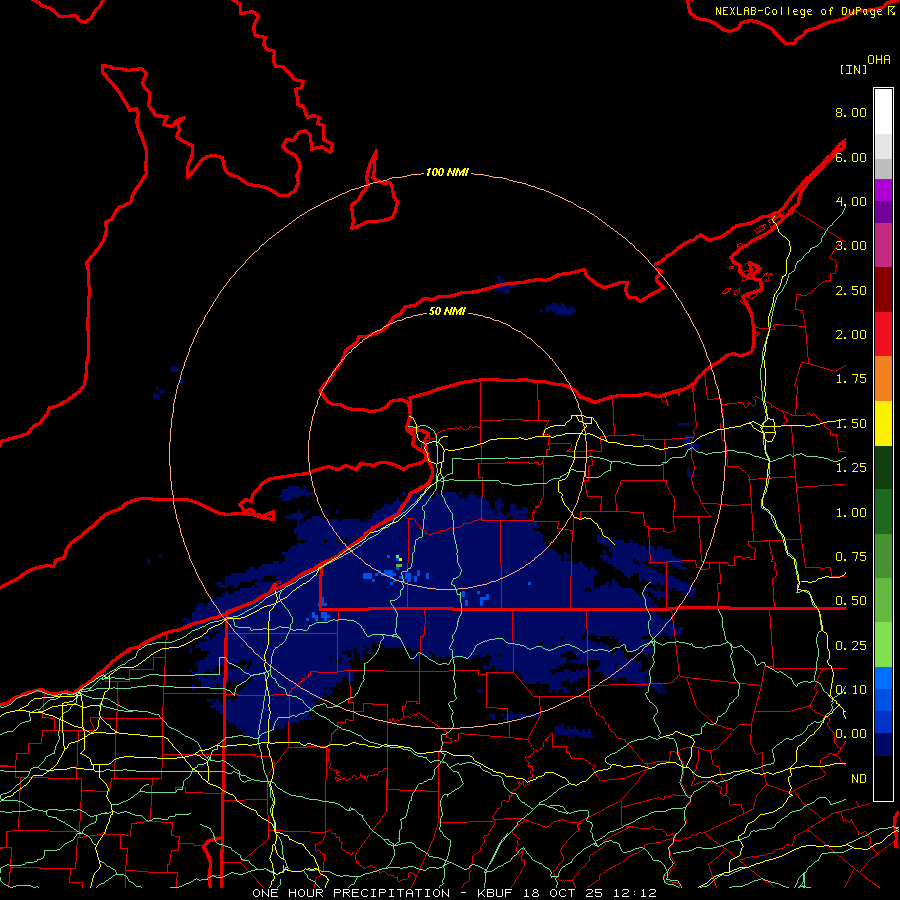The height and width of the screenshot is (900, 900).
Task: Select the bright red swatch beside 2.00
Action: [x=883, y=334]
